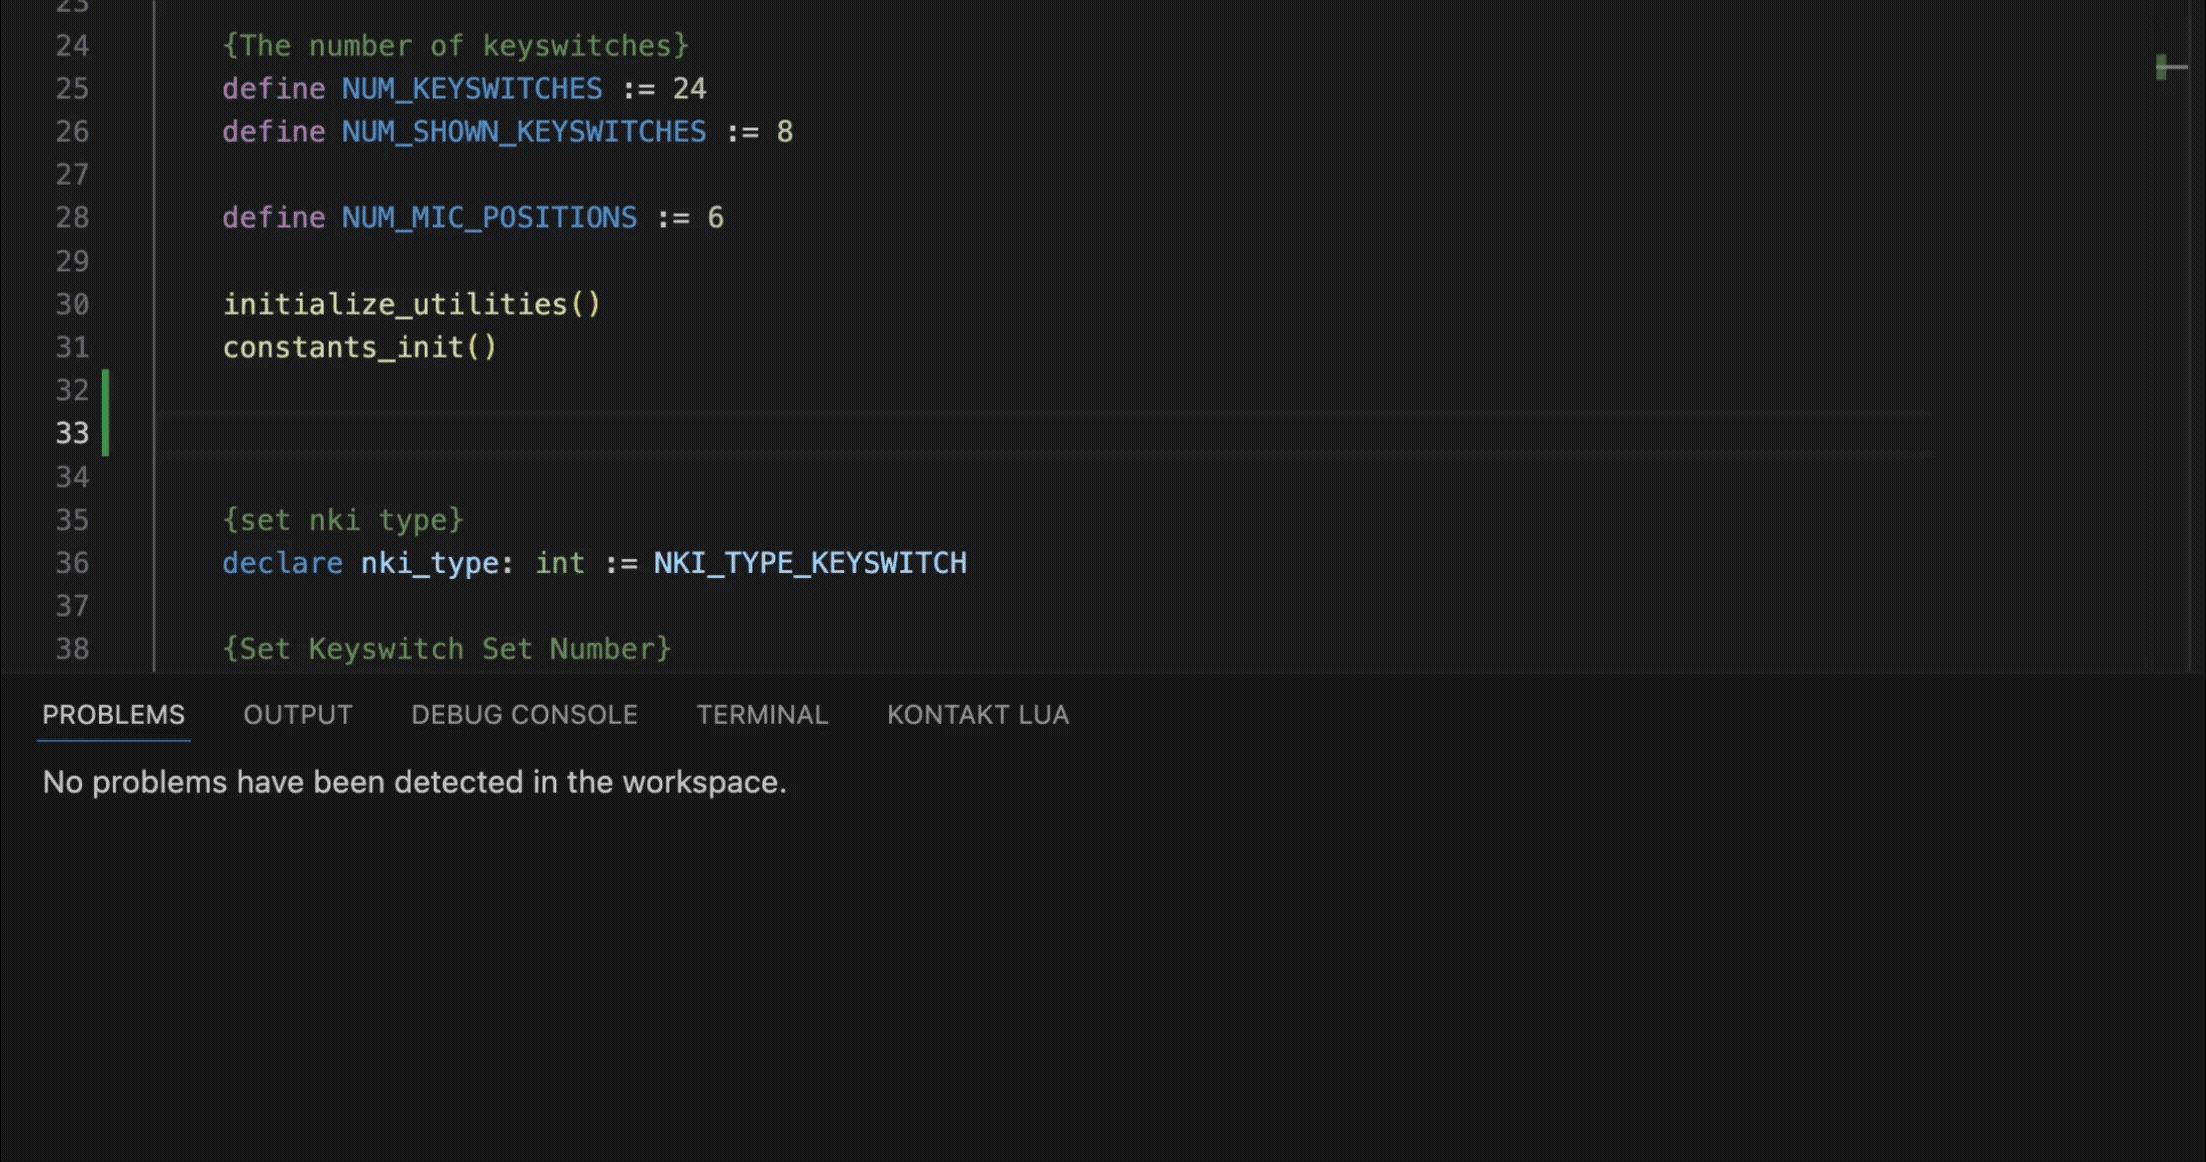
Task: Click the initialize_utilities() call
Action: [x=412, y=304]
